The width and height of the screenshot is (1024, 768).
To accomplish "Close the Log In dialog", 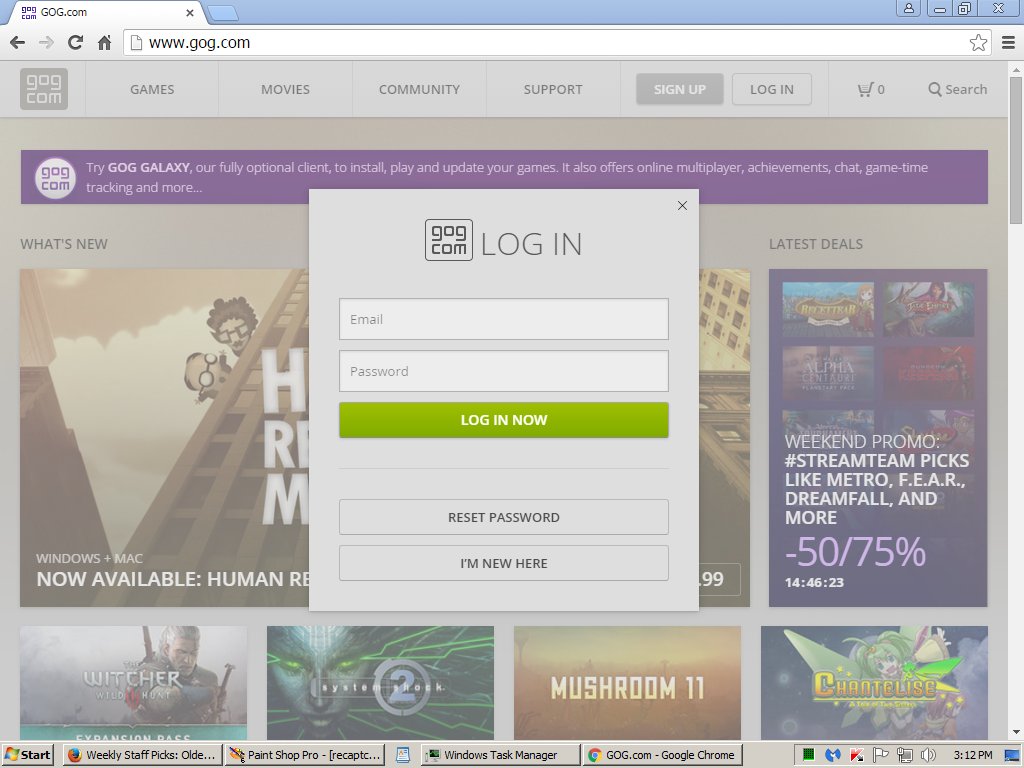I will [x=682, y=206].
